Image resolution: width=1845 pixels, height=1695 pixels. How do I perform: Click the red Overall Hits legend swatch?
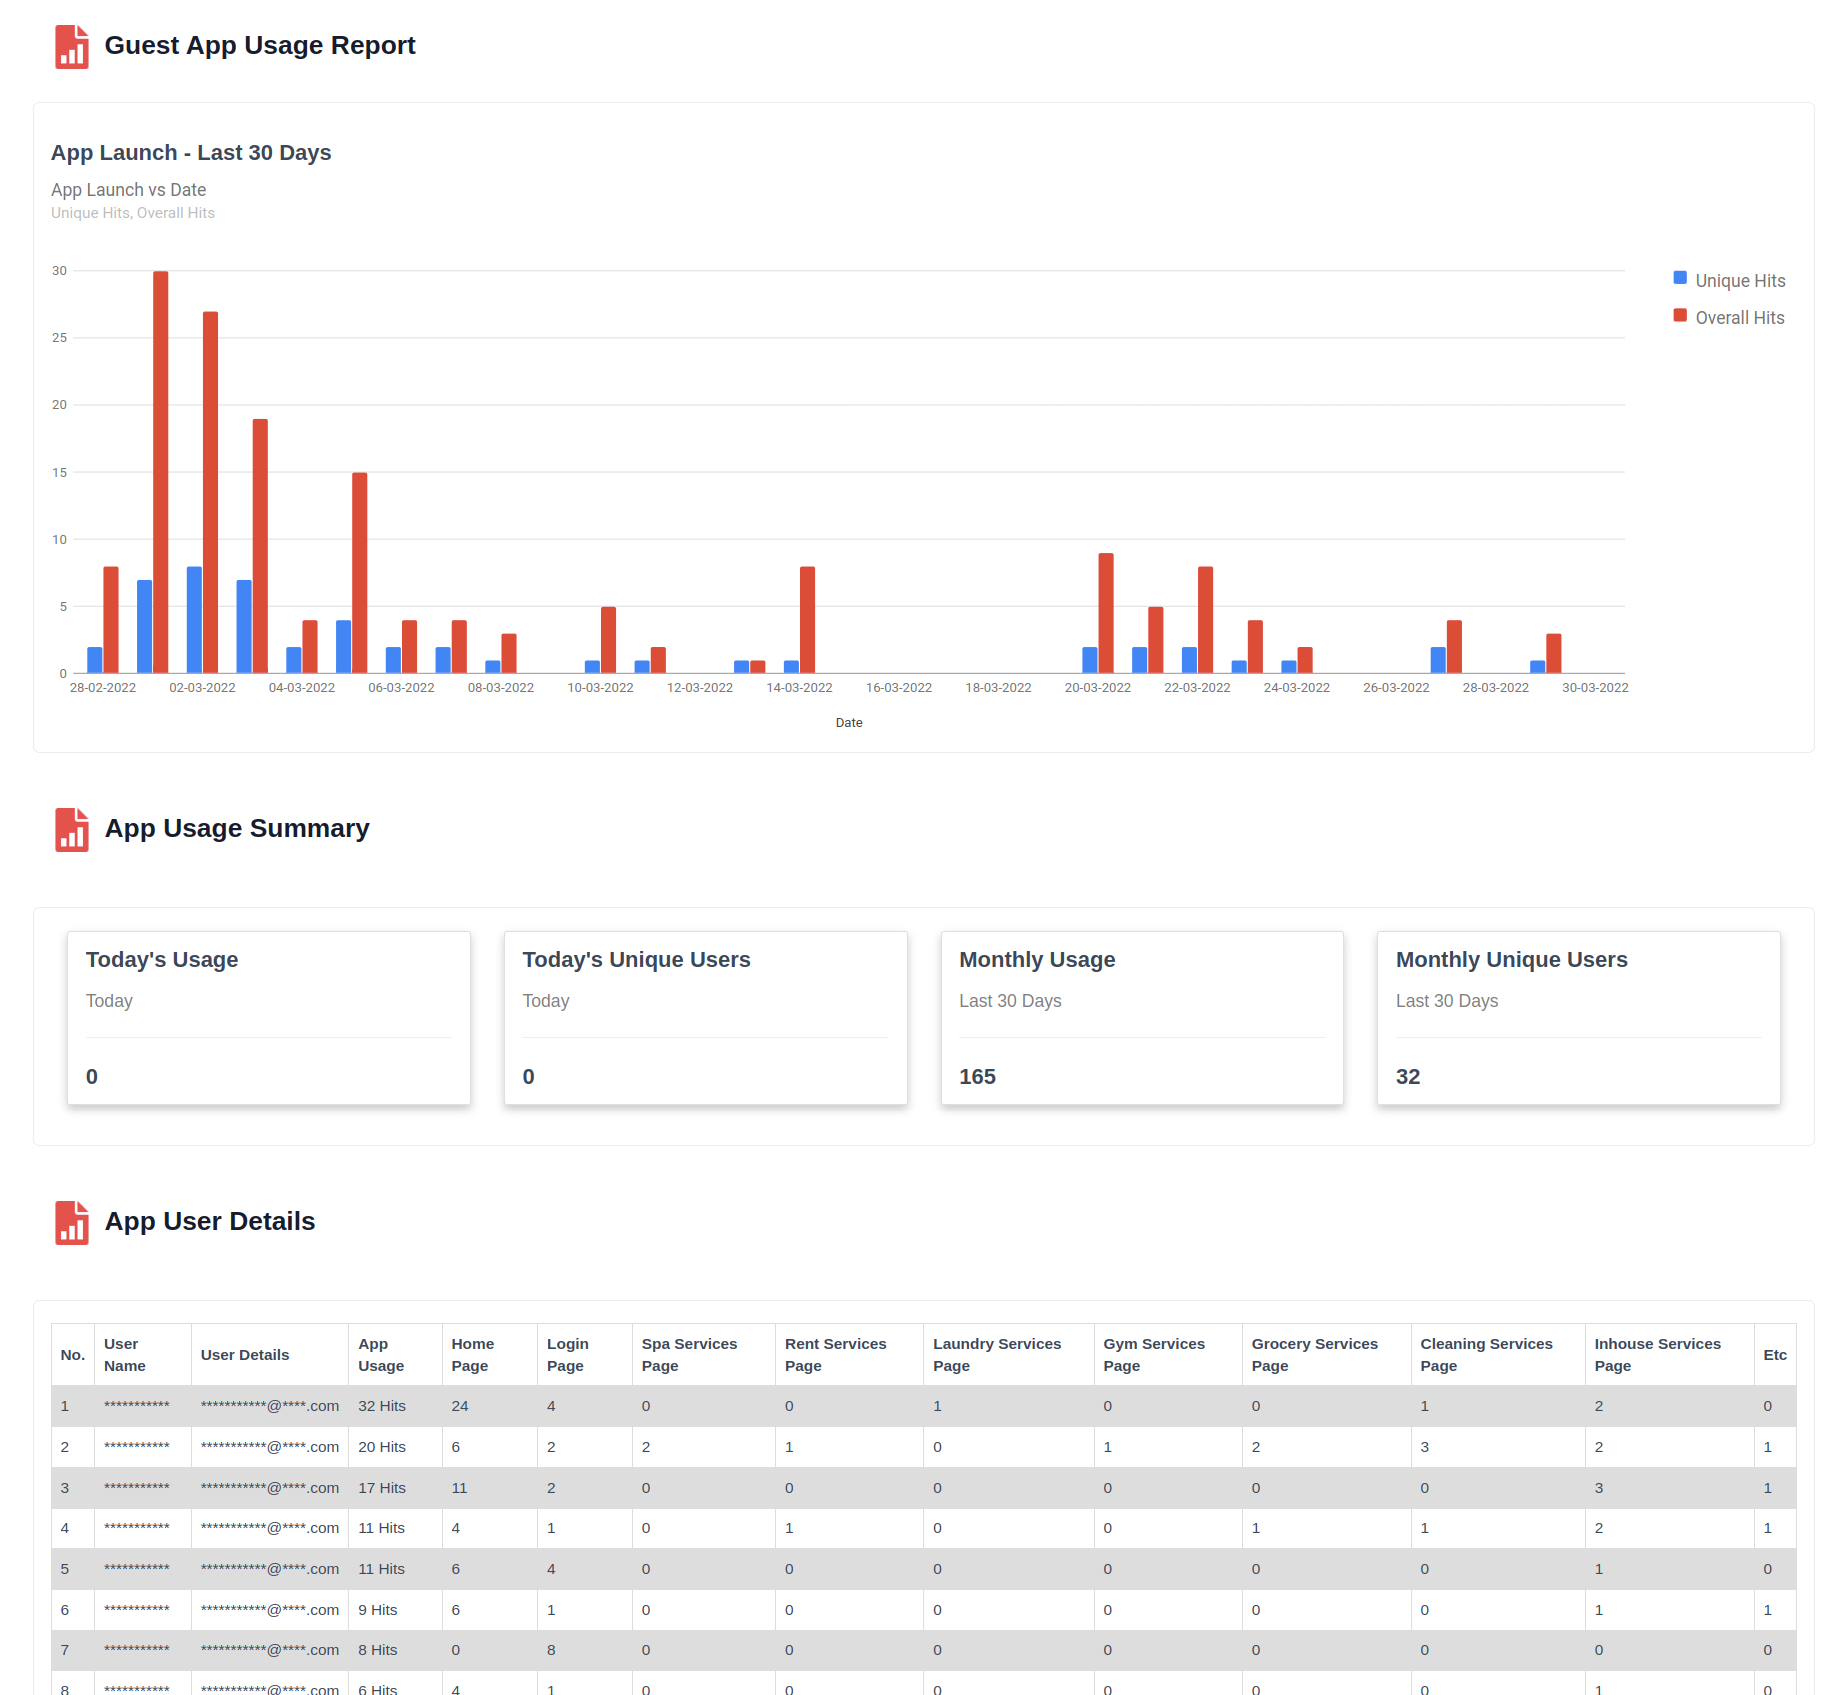click(1680, 315)
